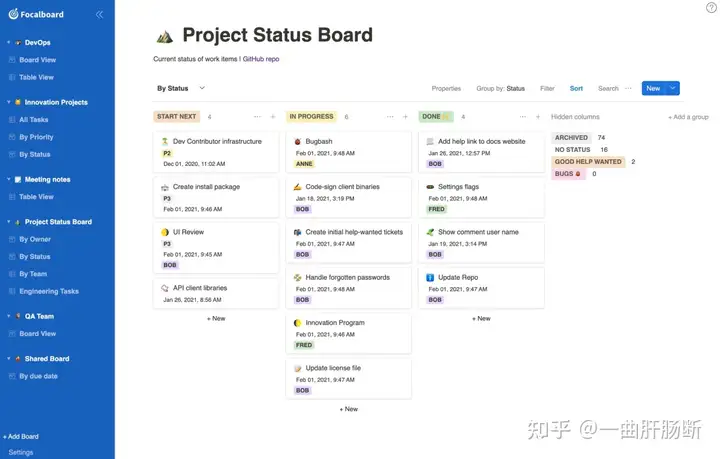Select DevOps Table View

pyautogui.click(x=36, y=77)
